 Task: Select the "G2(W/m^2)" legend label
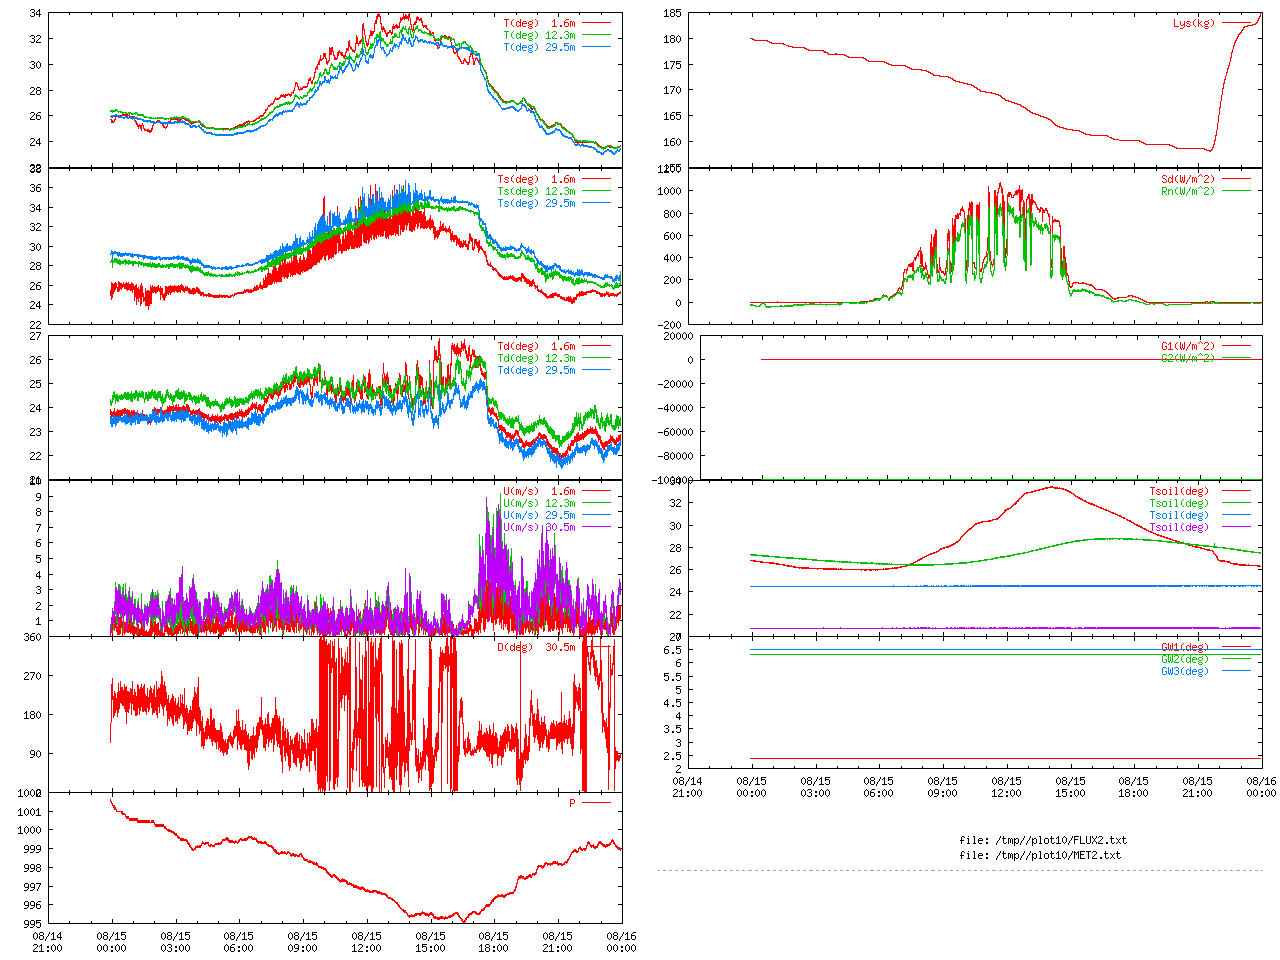click(1188, 358)
